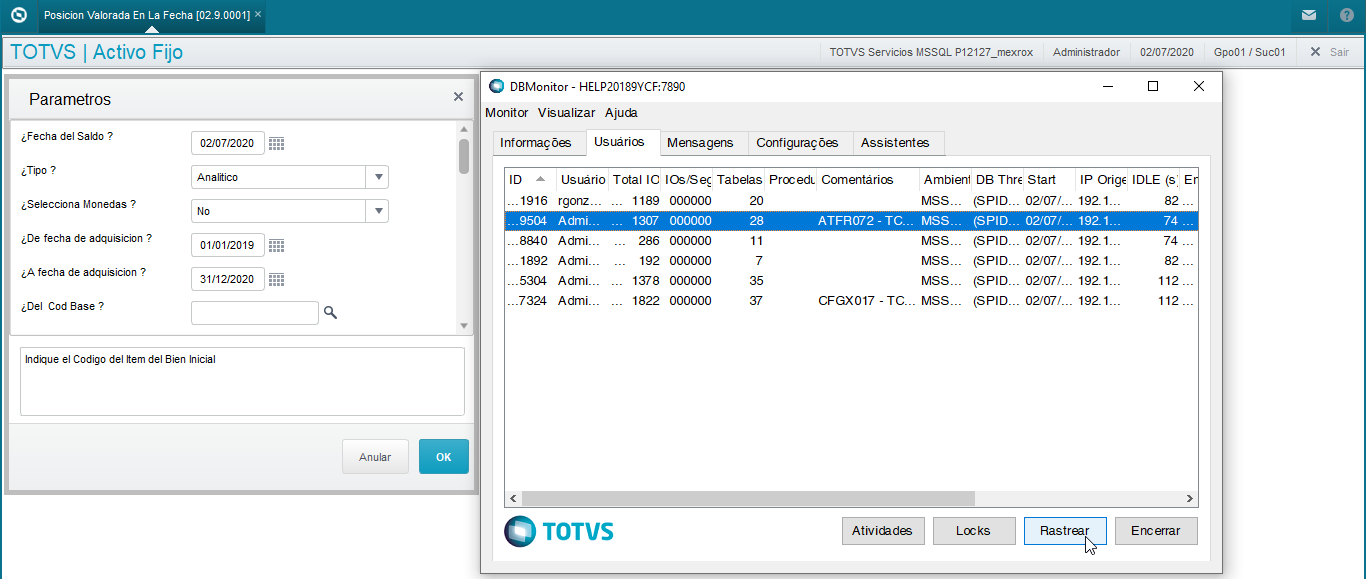Image resolution: width=1366 pixels, height=579 pixels.
Task: Click the Usuário column header
Action: click(582, 180)
